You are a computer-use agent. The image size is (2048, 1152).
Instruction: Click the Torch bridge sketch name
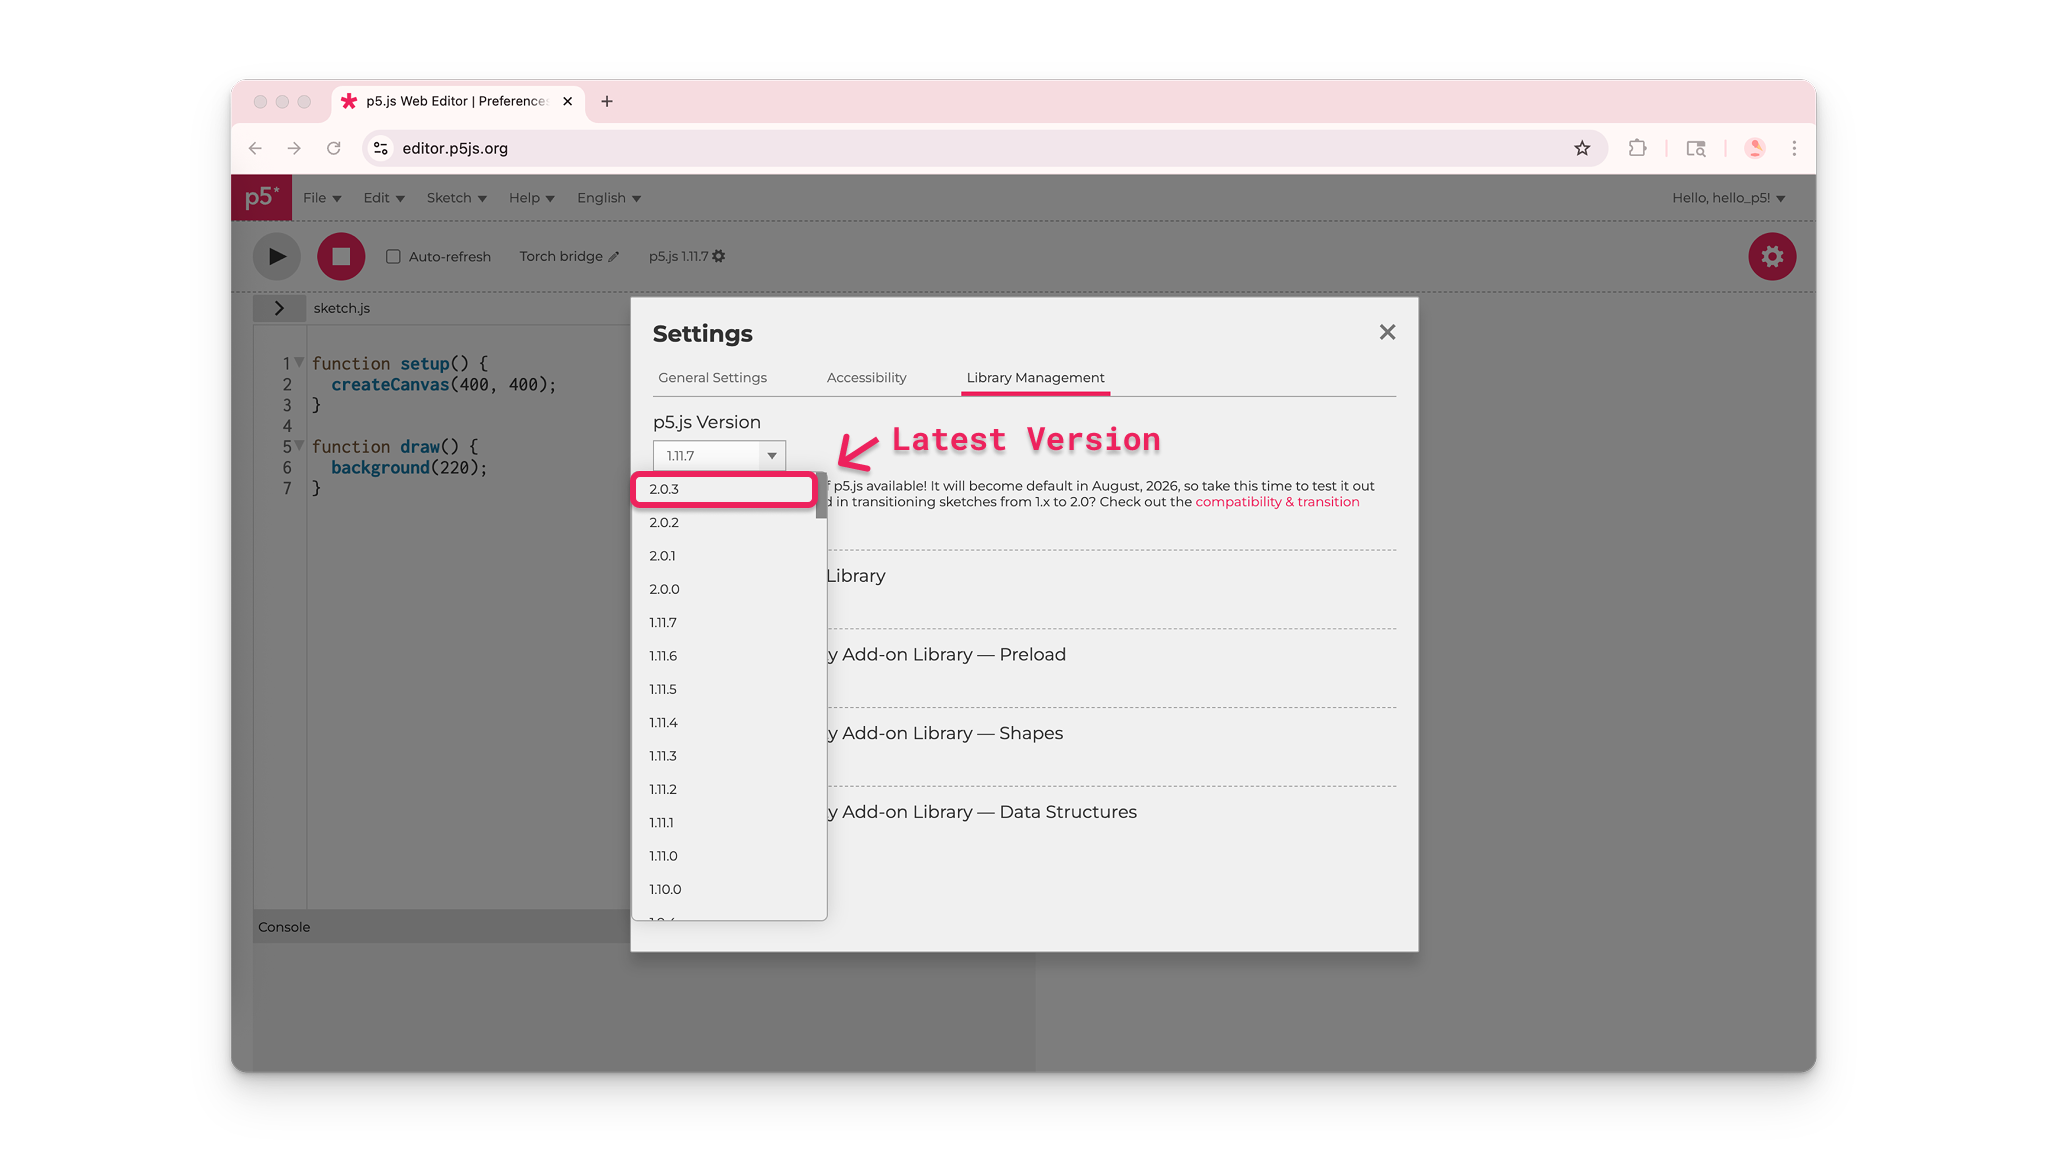click(x=561, y=257)
